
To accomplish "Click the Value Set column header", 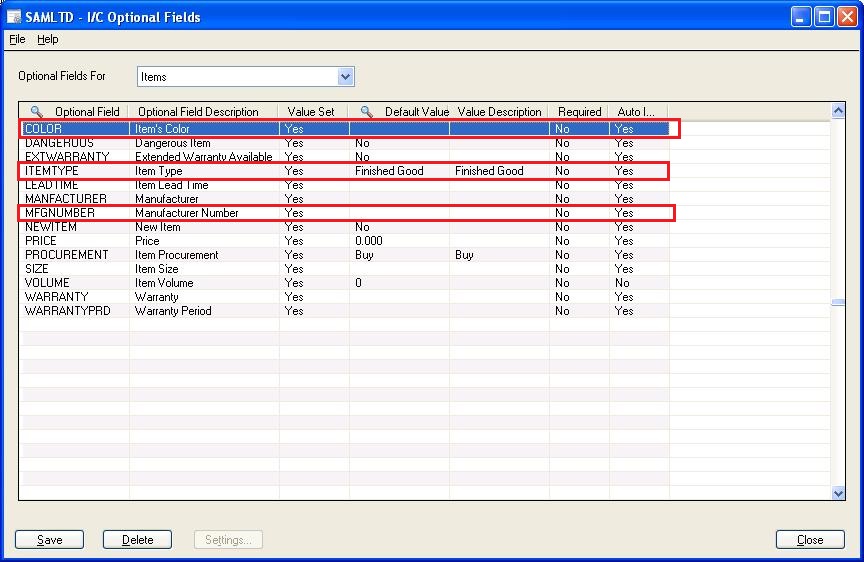I will (314, 112).
